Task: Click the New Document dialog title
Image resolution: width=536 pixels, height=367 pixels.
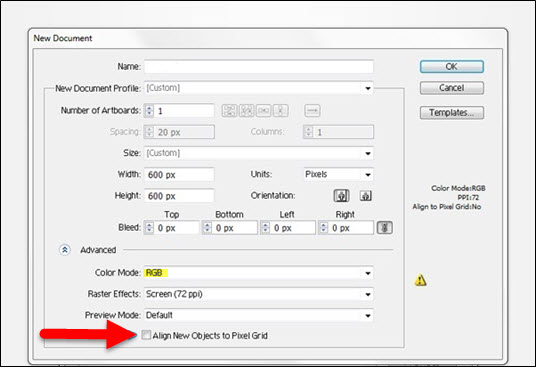Action: (63, 38)
